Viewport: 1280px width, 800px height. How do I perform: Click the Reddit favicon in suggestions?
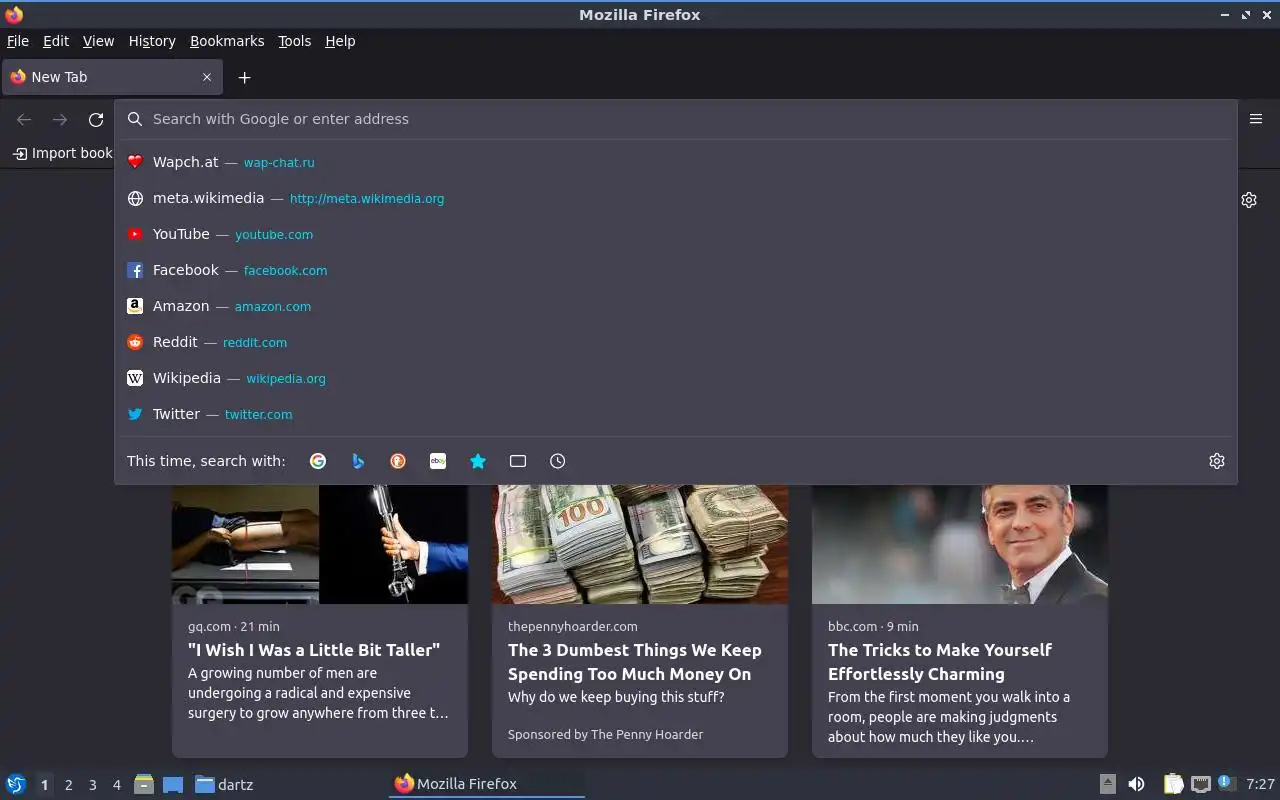[x=135, y=342]
